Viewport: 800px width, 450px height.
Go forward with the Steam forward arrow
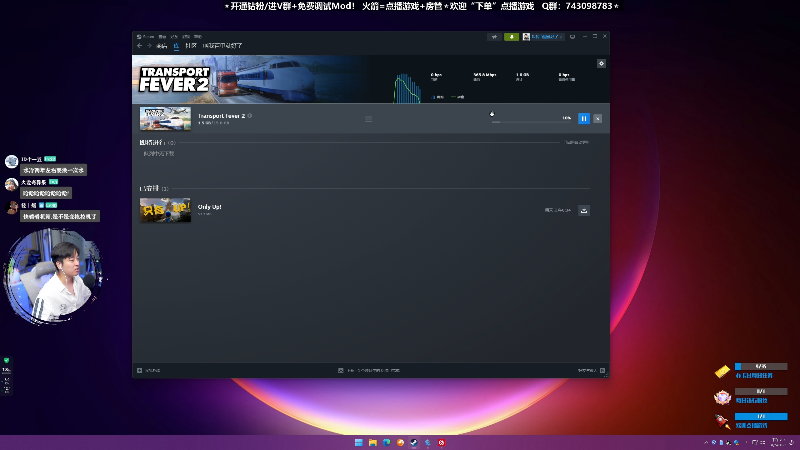tap(149, 45)
